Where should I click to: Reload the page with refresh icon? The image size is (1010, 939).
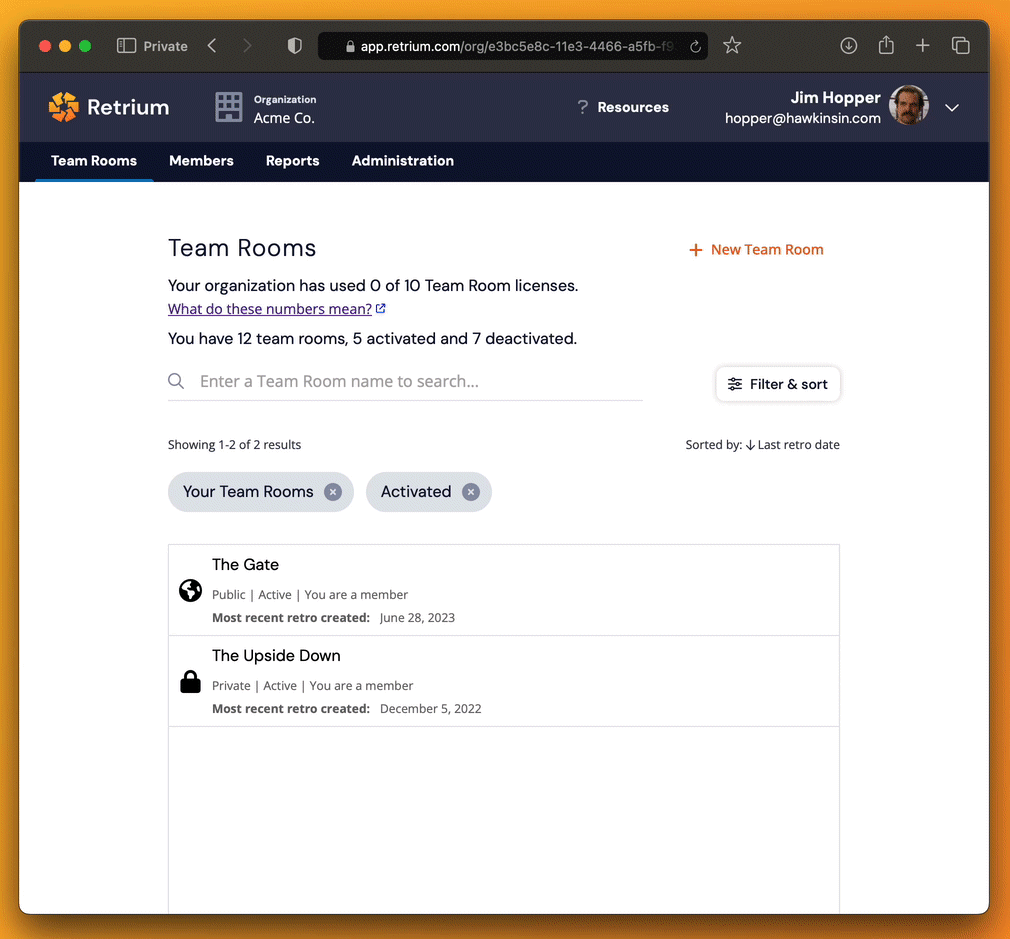[695, 46]
